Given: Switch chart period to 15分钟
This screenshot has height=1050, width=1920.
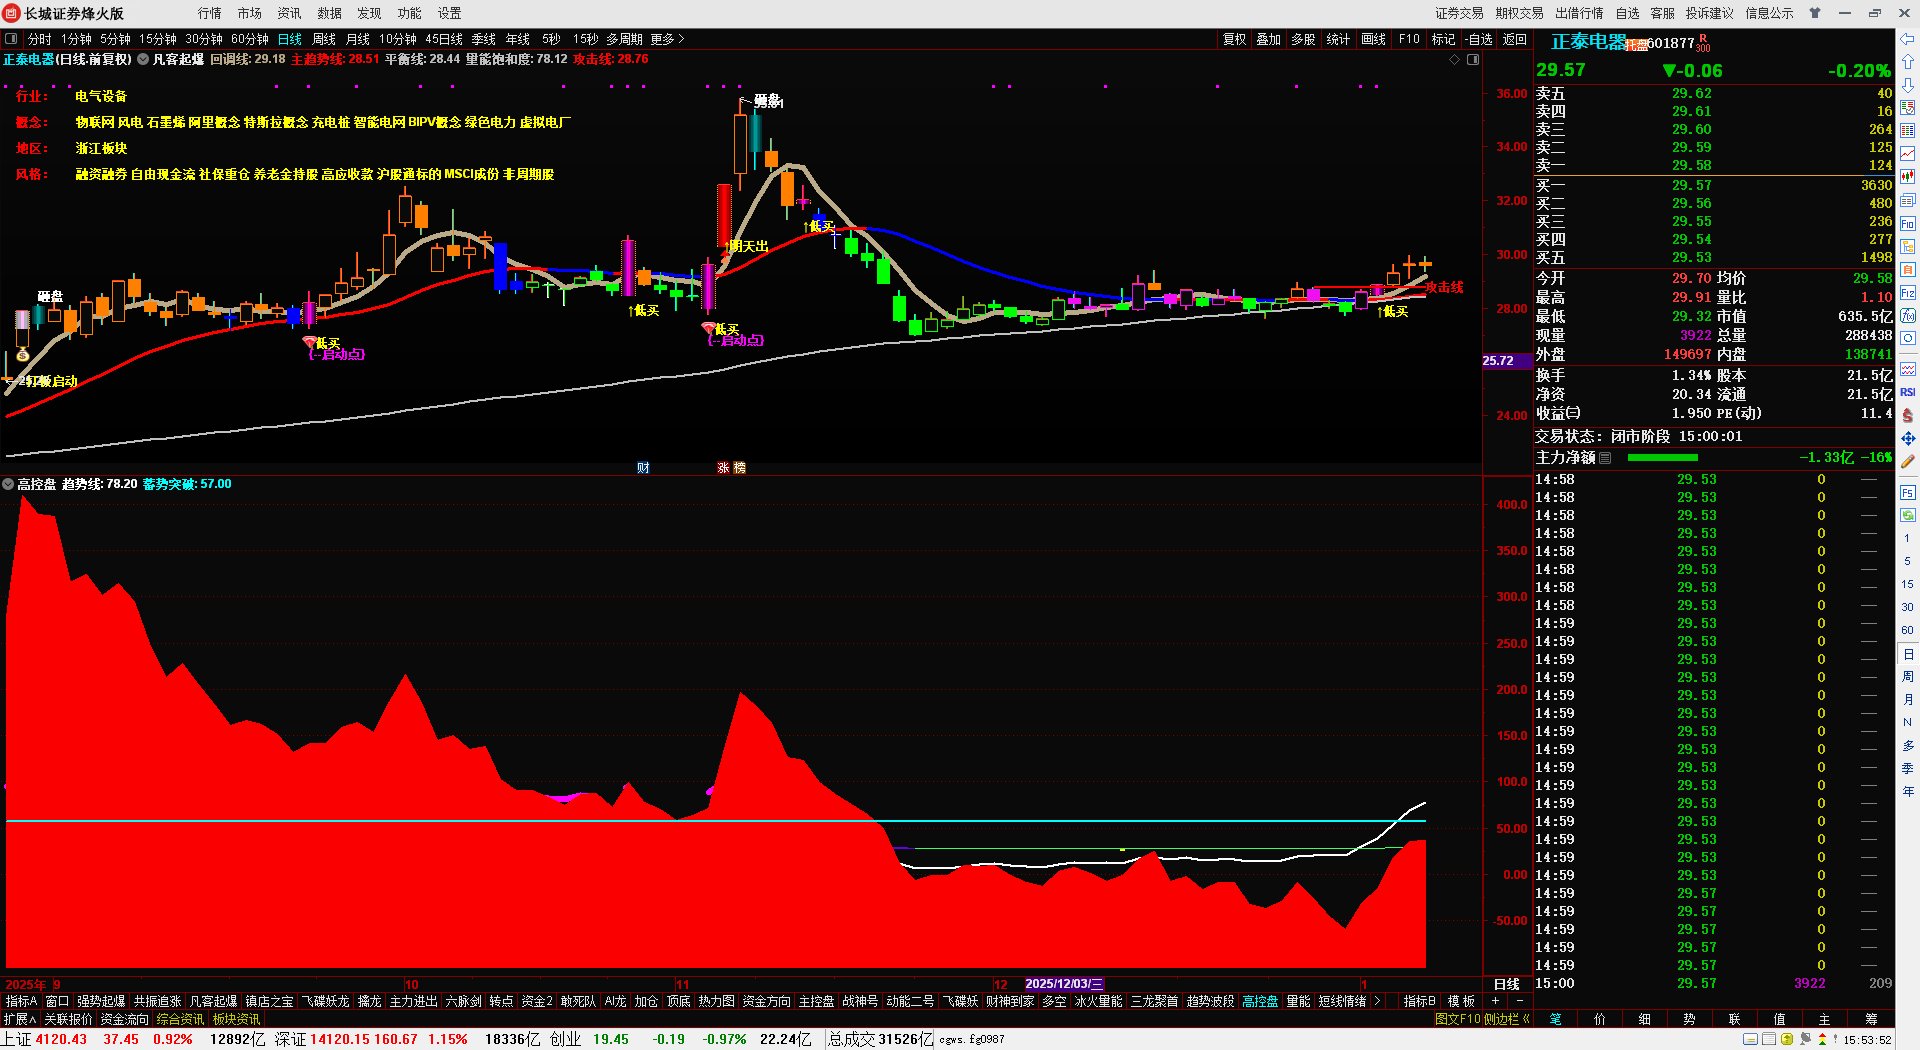Looking at the screenshot, I should [158, 39].
